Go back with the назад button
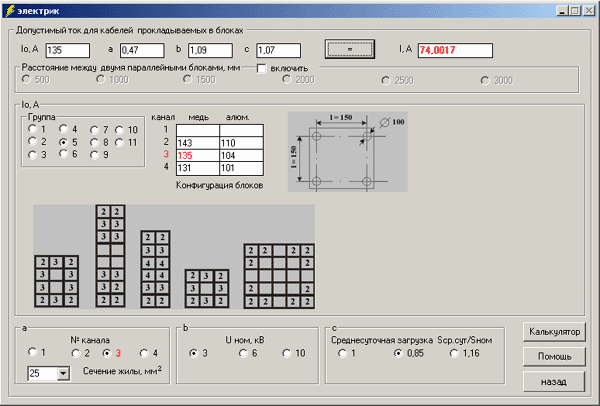Screen dimensions: 600x406 [x=554, y=382]
